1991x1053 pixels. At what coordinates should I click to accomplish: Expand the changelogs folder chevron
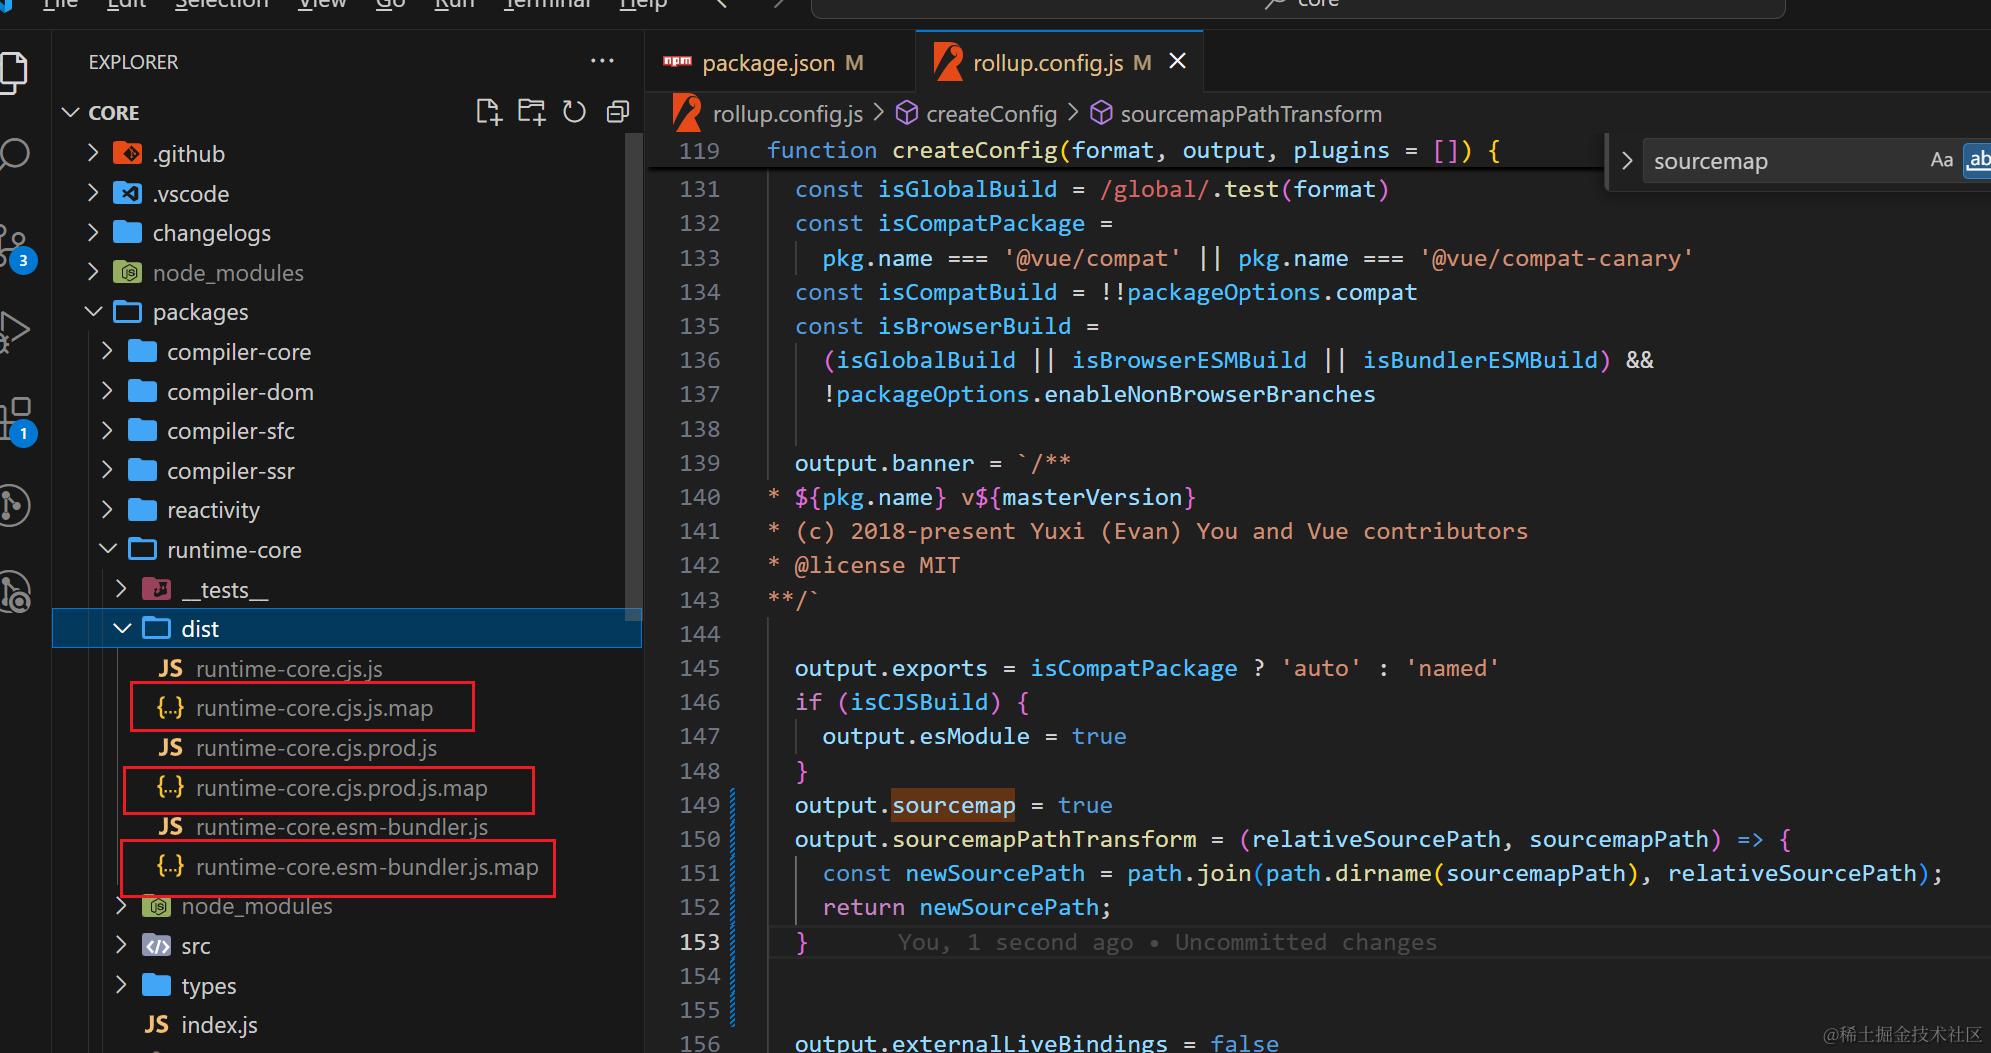(x=93, y=232)
